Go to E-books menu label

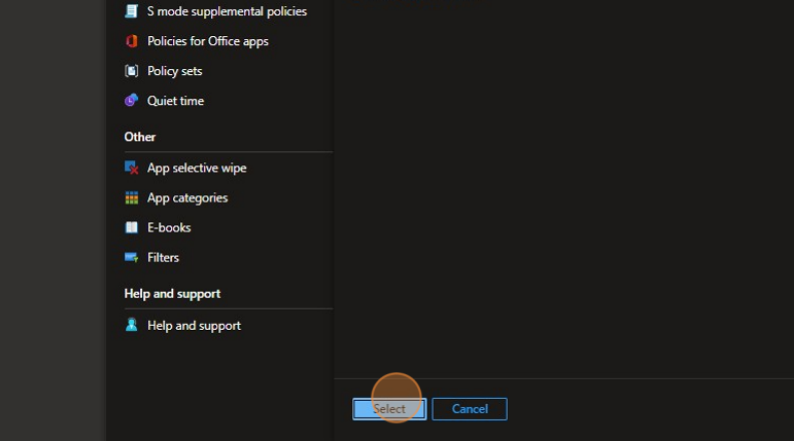tap(168, 228)
